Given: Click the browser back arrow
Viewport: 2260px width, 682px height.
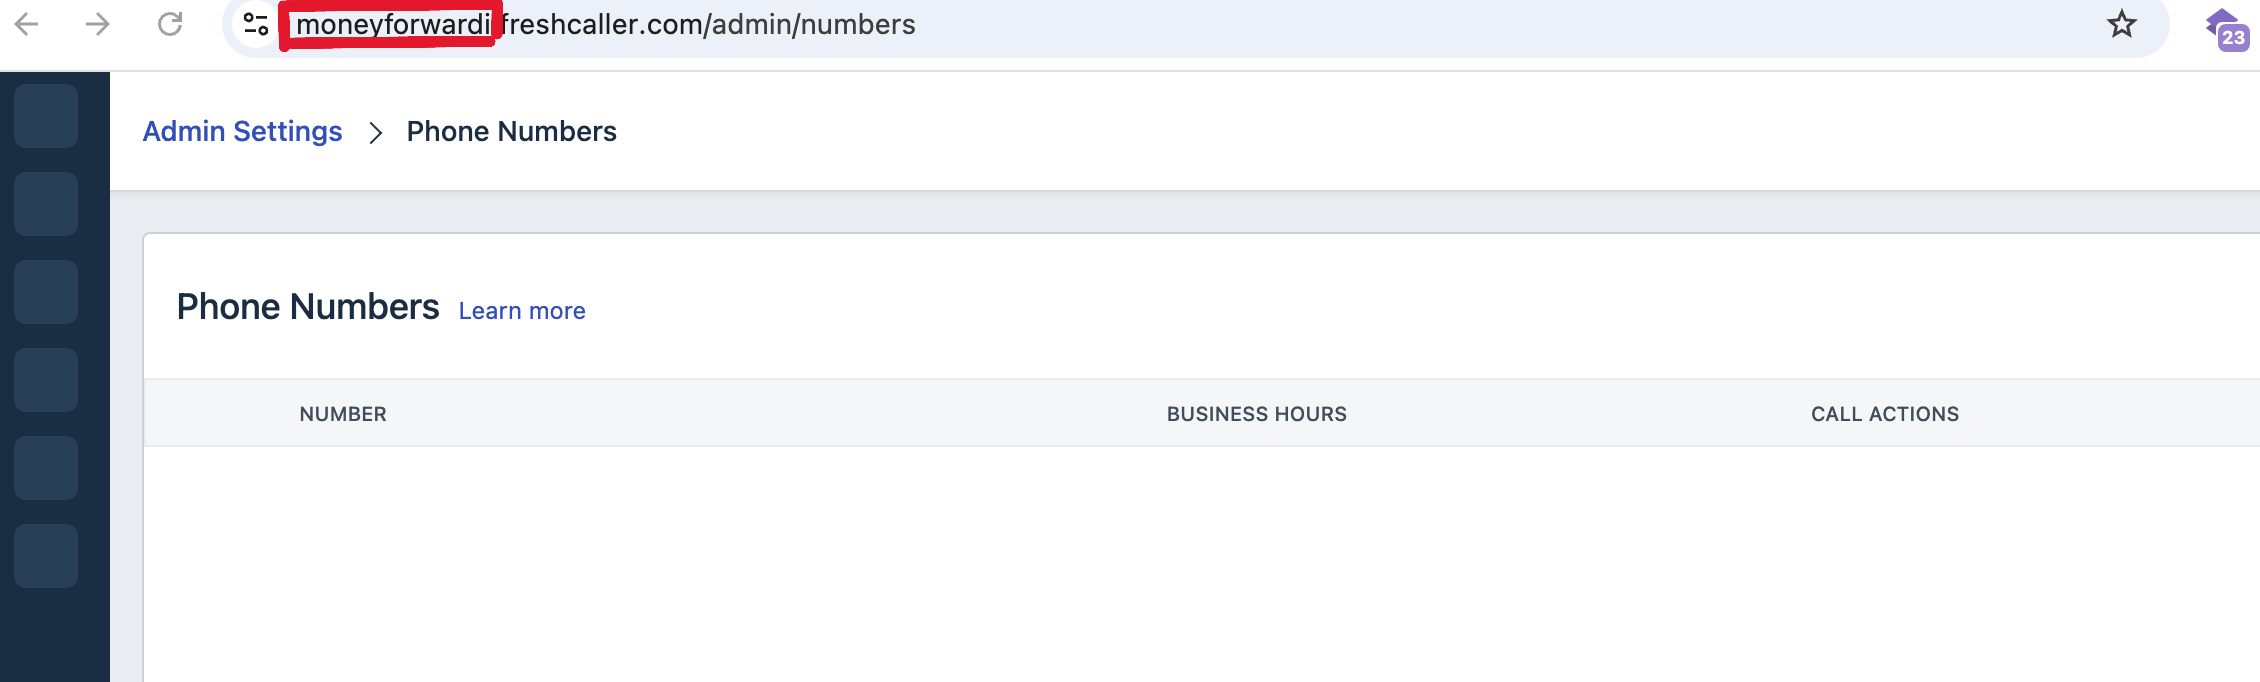Looking at the screenshot, I should click(27, 24).
